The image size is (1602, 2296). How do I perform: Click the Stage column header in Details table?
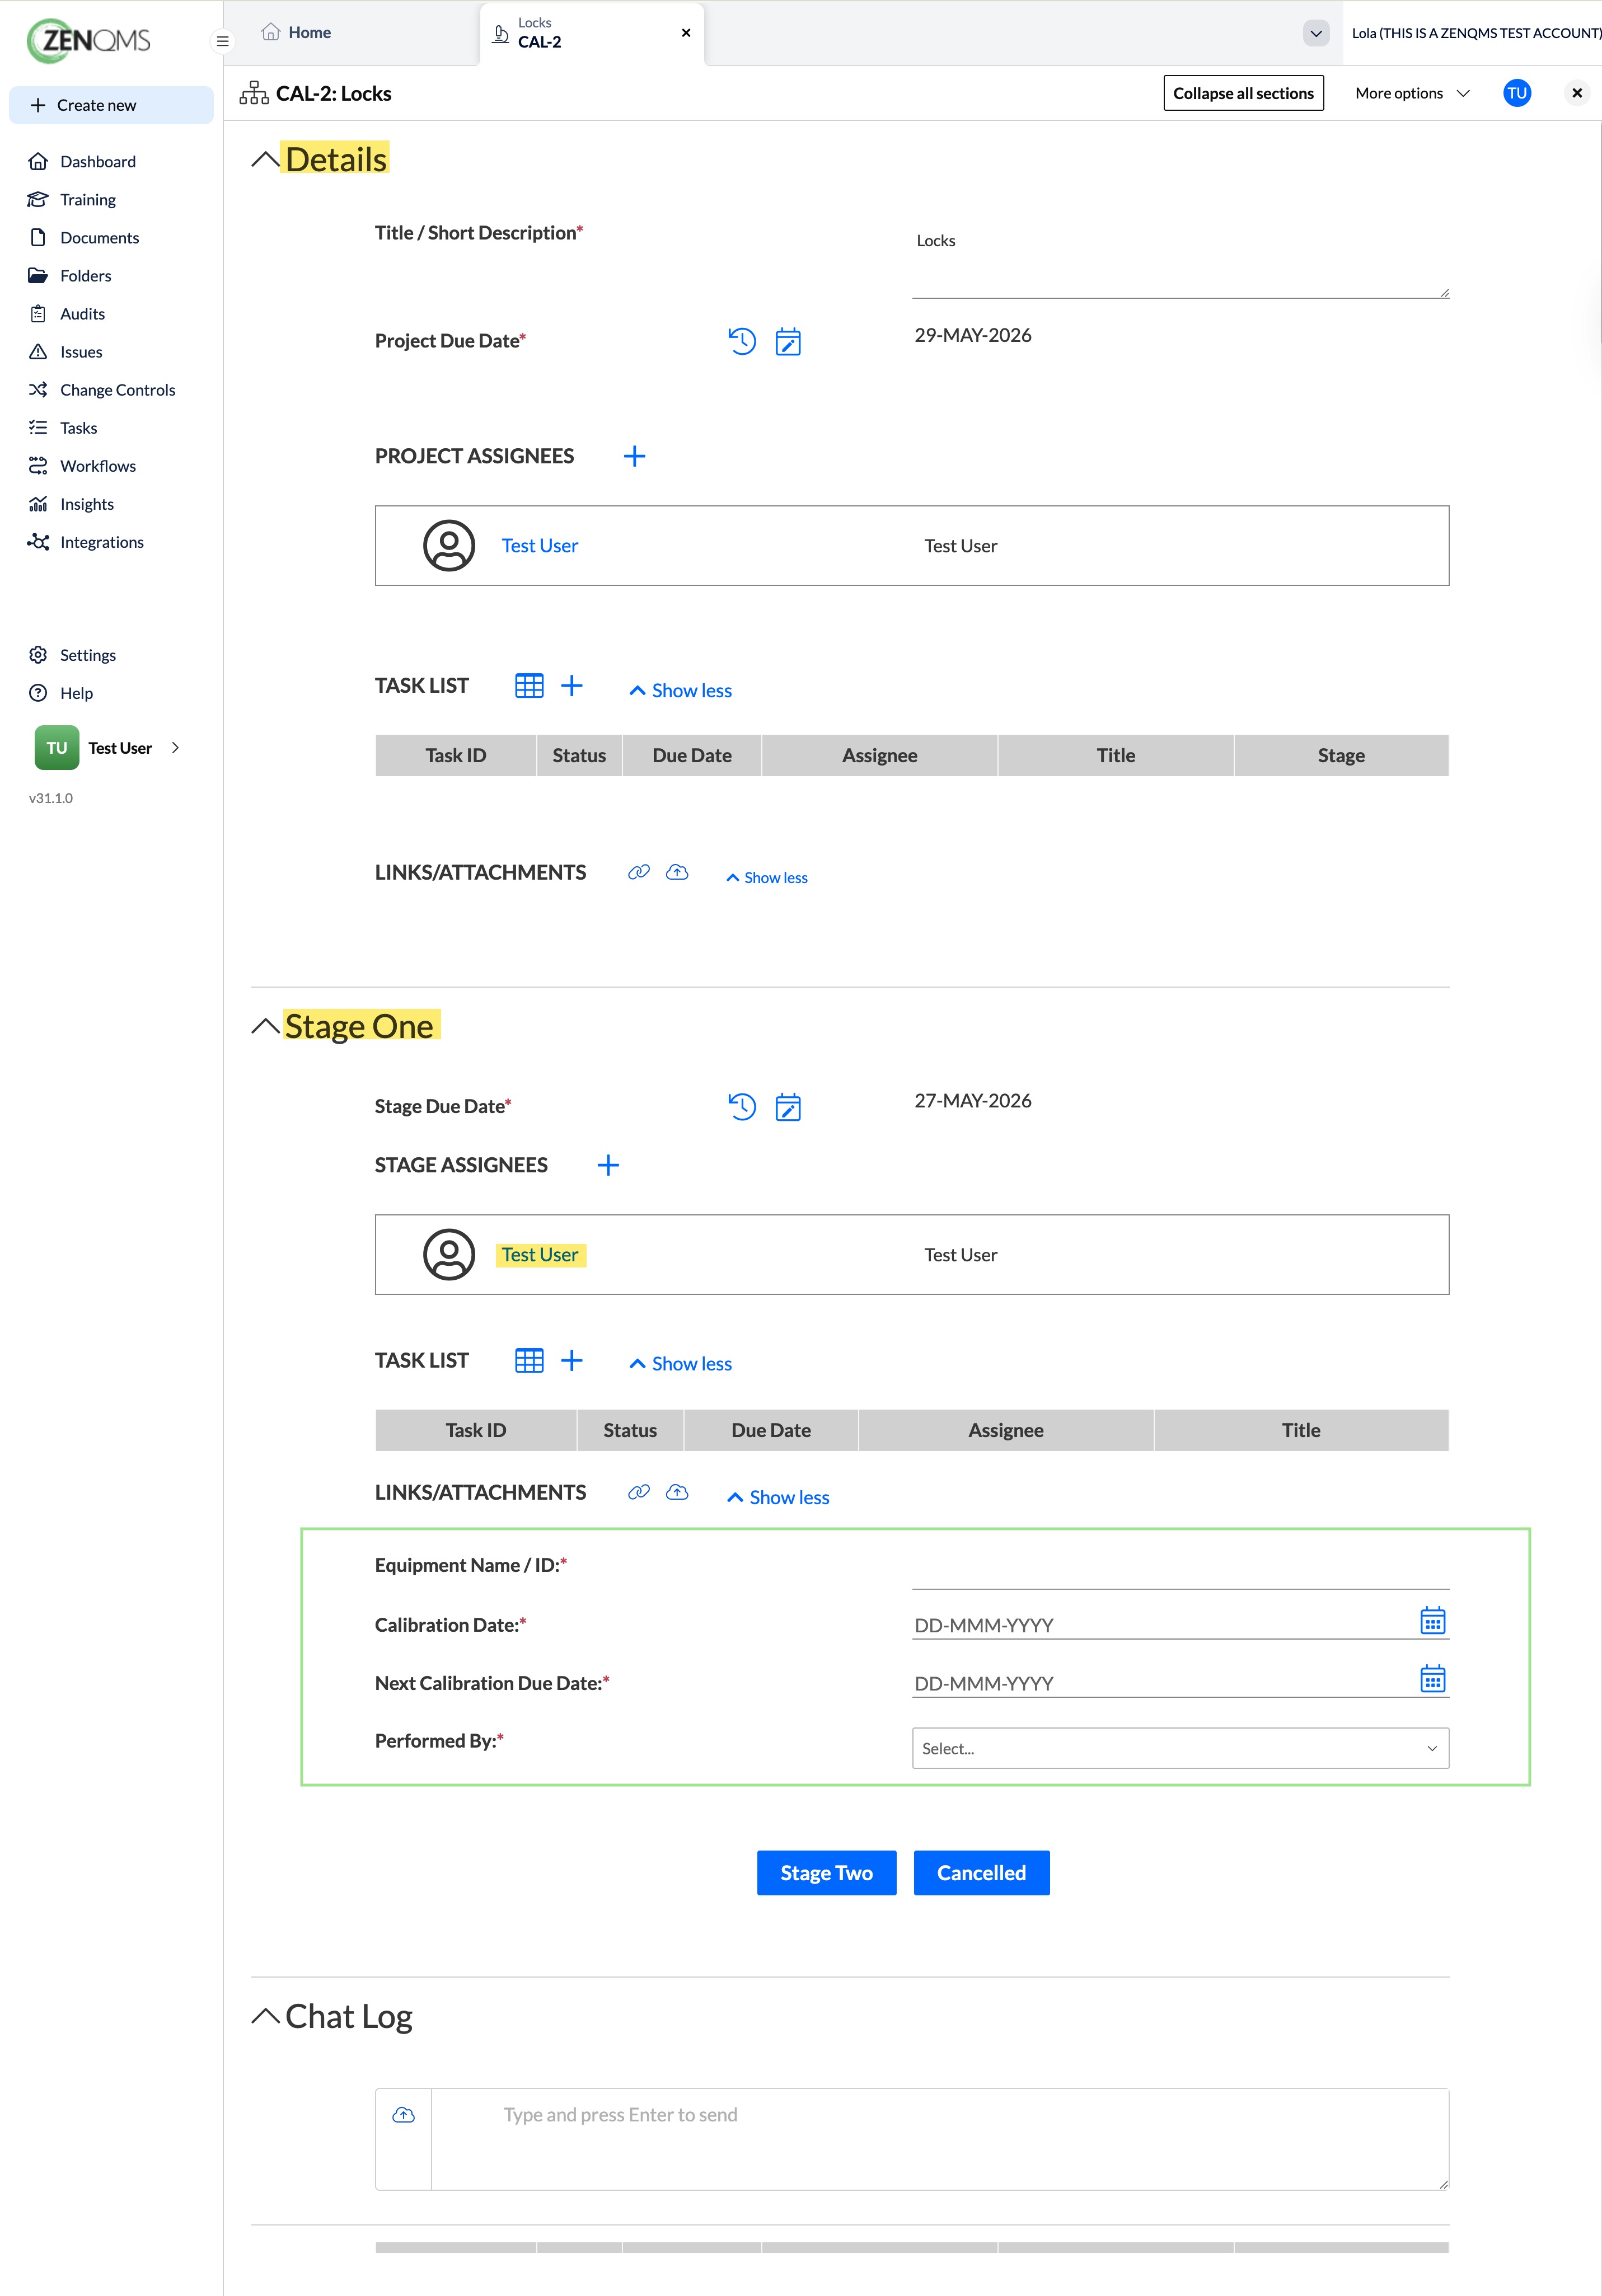pyautogui.click(x=1341, y=755)
